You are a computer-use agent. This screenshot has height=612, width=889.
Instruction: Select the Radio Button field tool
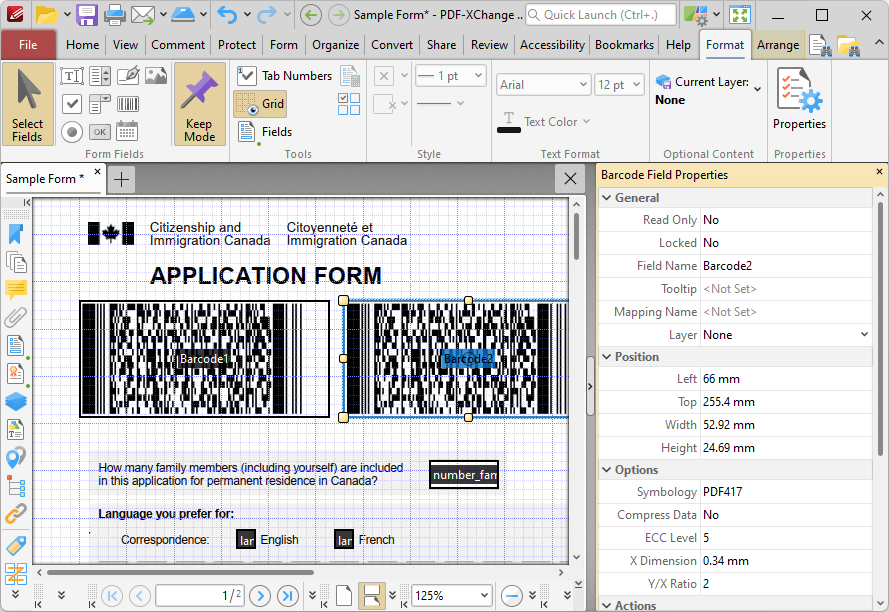(x=72, y=131)
